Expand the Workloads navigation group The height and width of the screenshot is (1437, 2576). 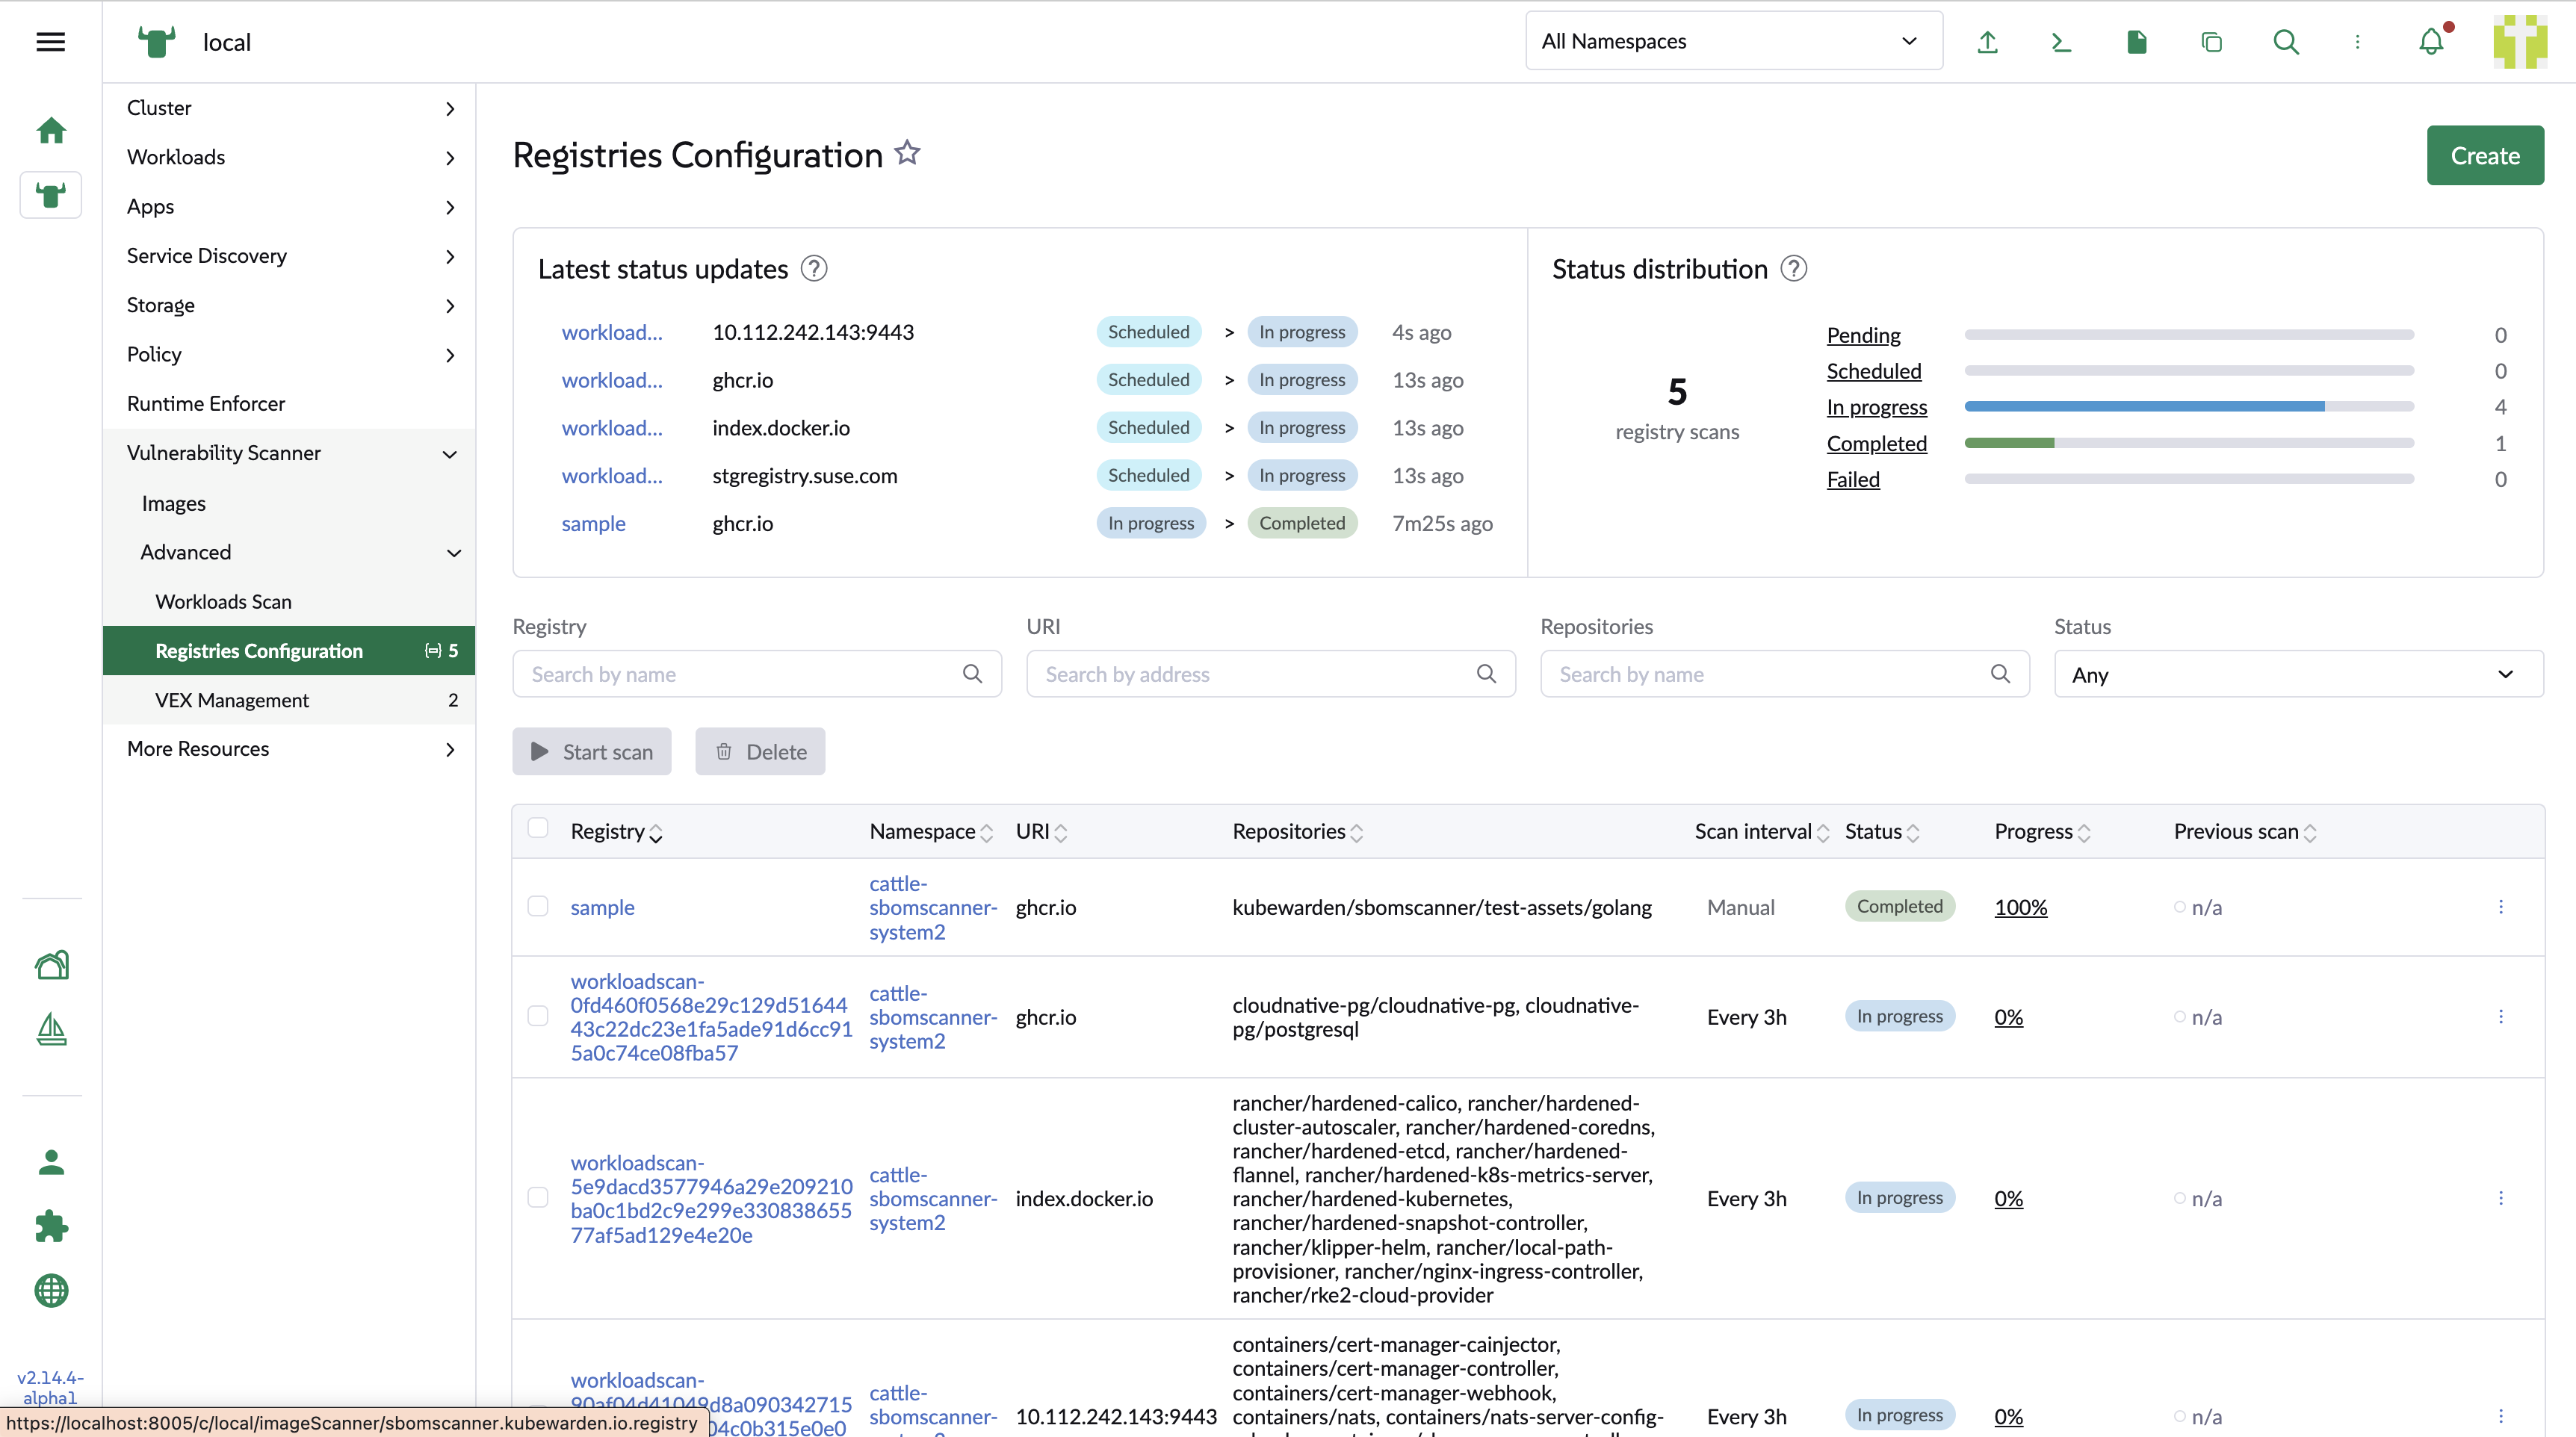288,157
